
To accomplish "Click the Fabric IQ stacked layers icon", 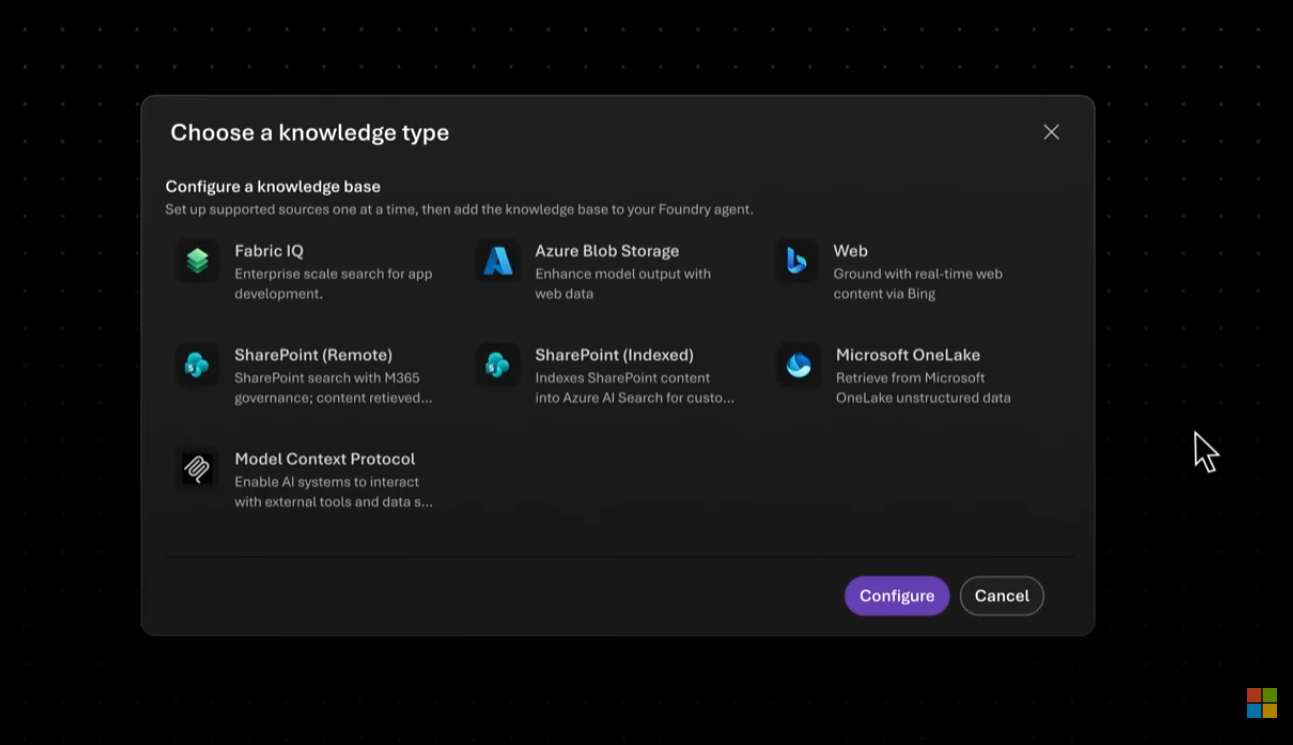I will pyautogui.click(x=197, y=261).
